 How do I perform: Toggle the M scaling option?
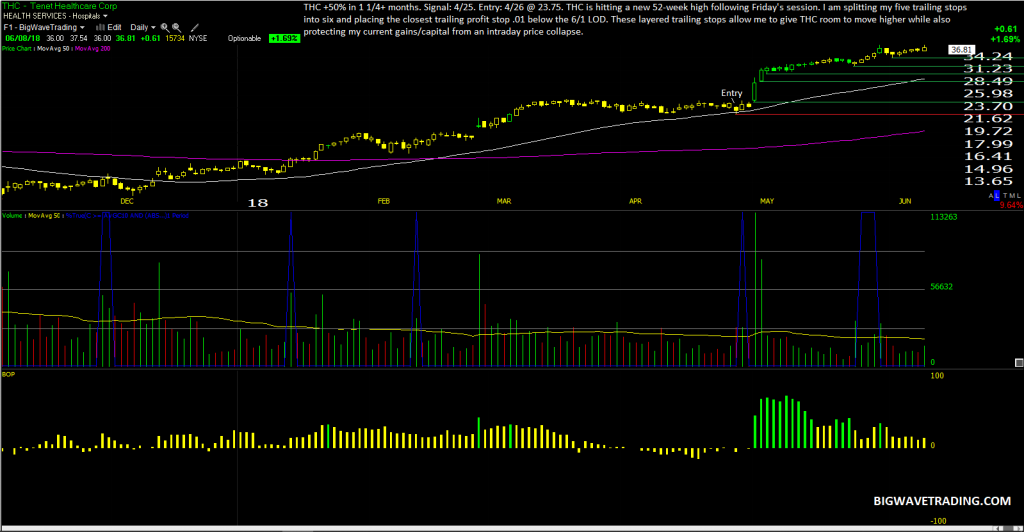1012,196
